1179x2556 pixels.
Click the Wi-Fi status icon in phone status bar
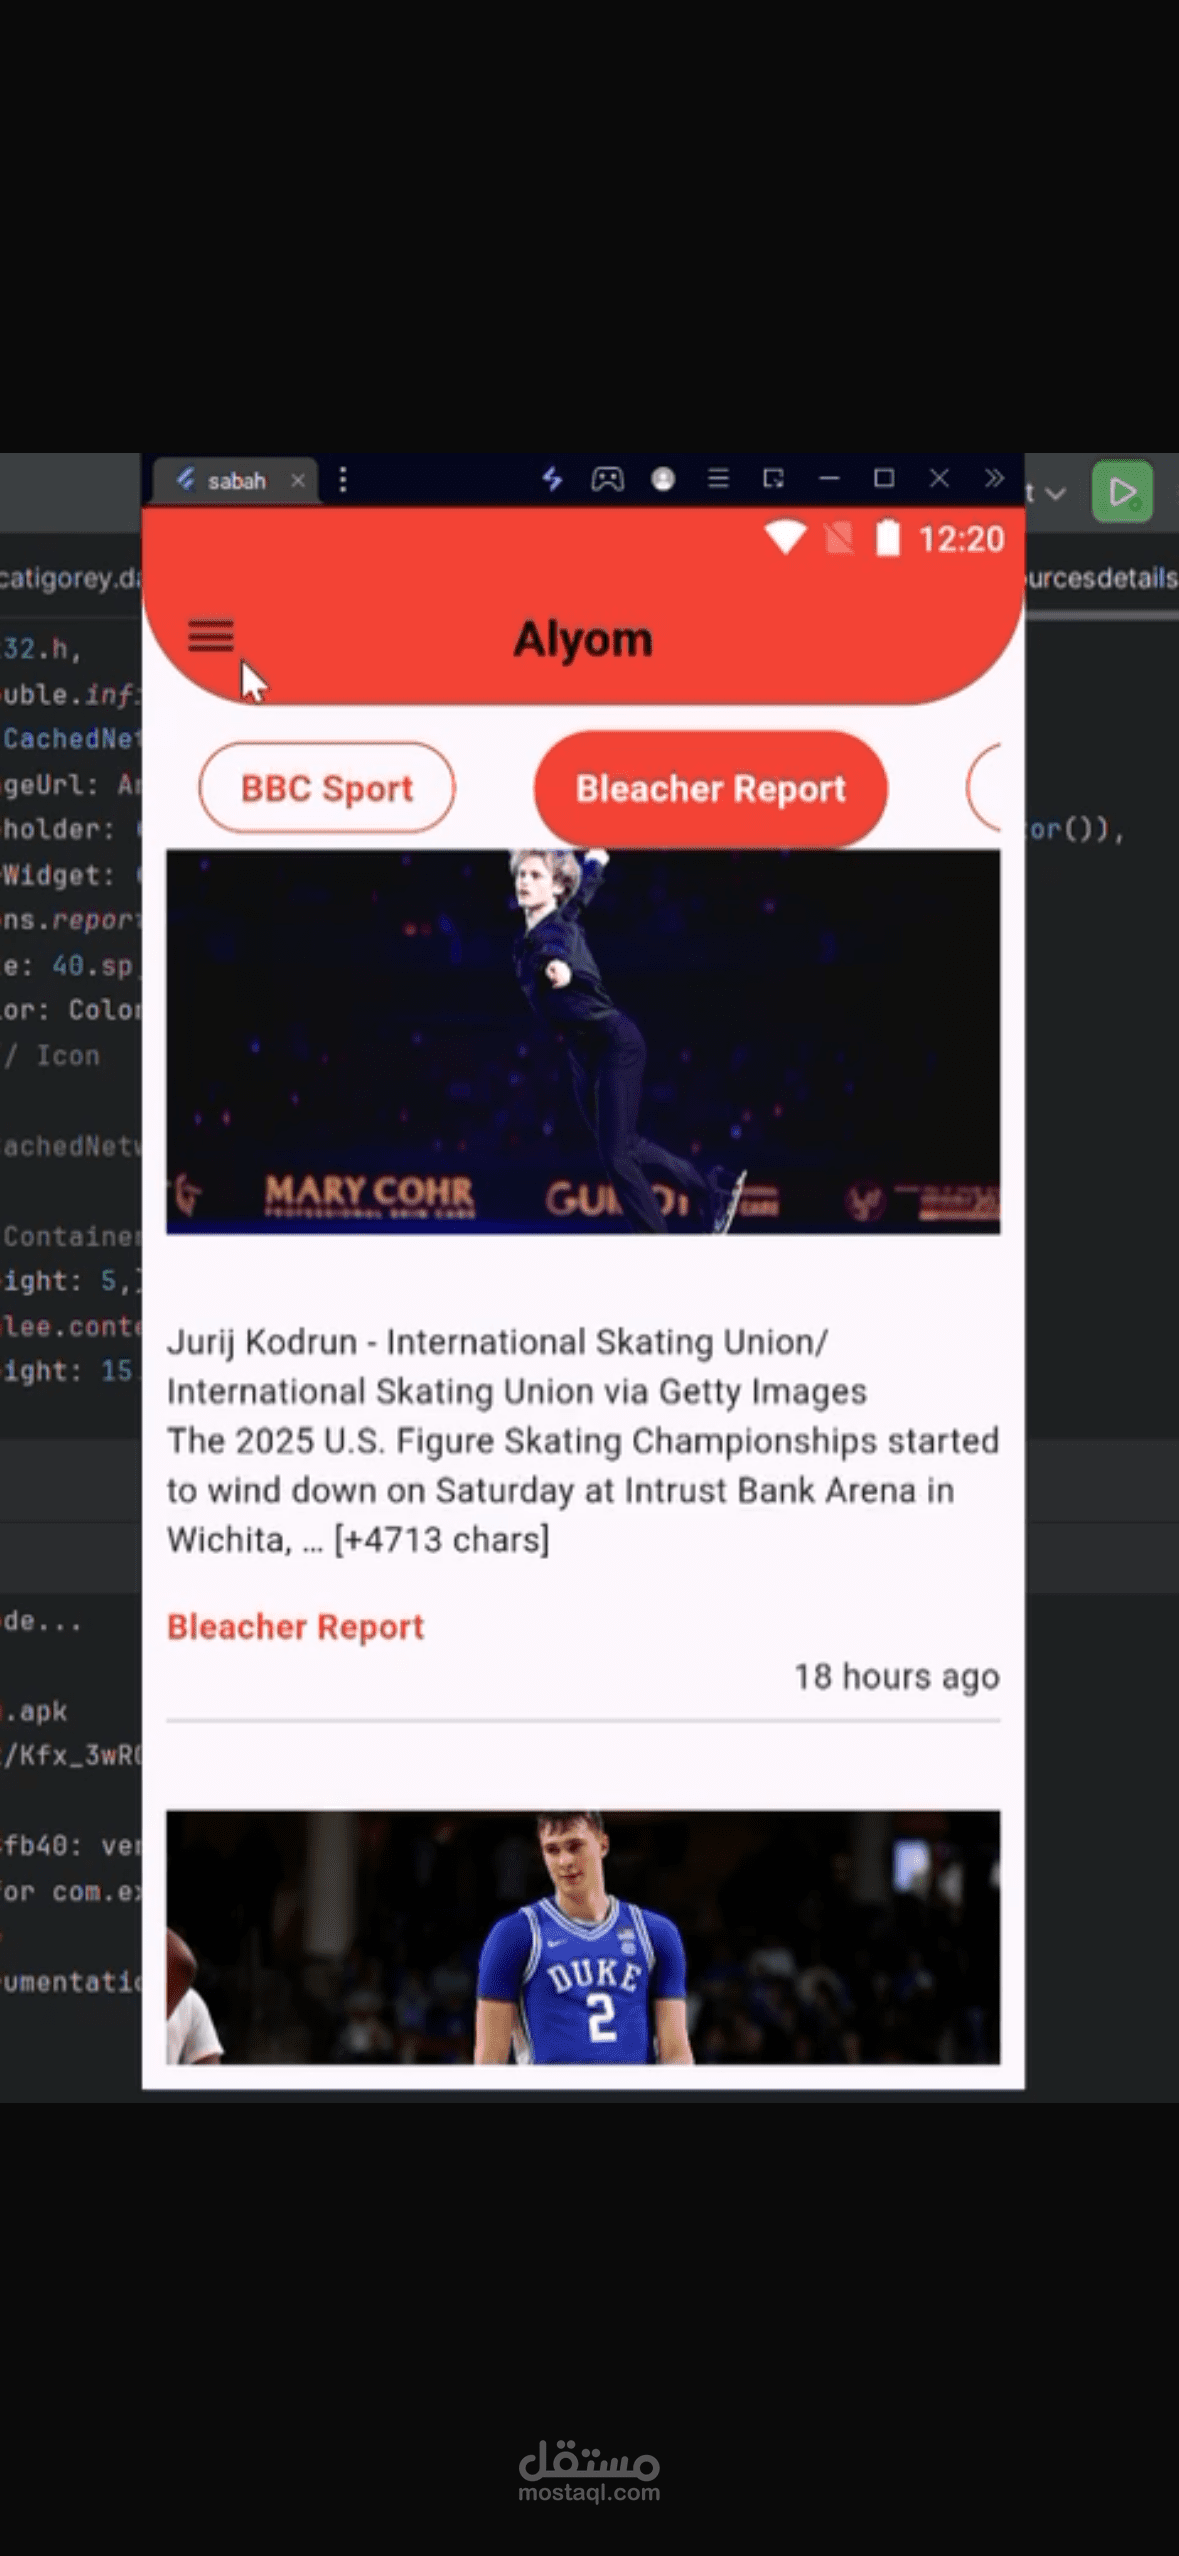click(x=785, y=538)
